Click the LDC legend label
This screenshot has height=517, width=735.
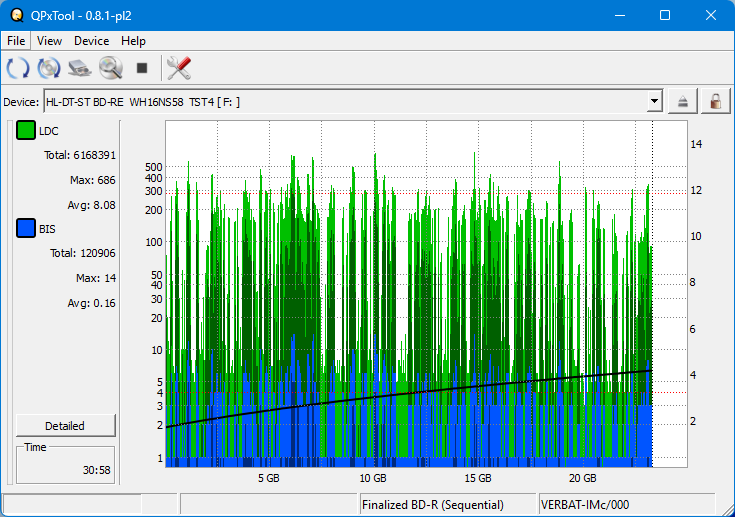(49, 131)
